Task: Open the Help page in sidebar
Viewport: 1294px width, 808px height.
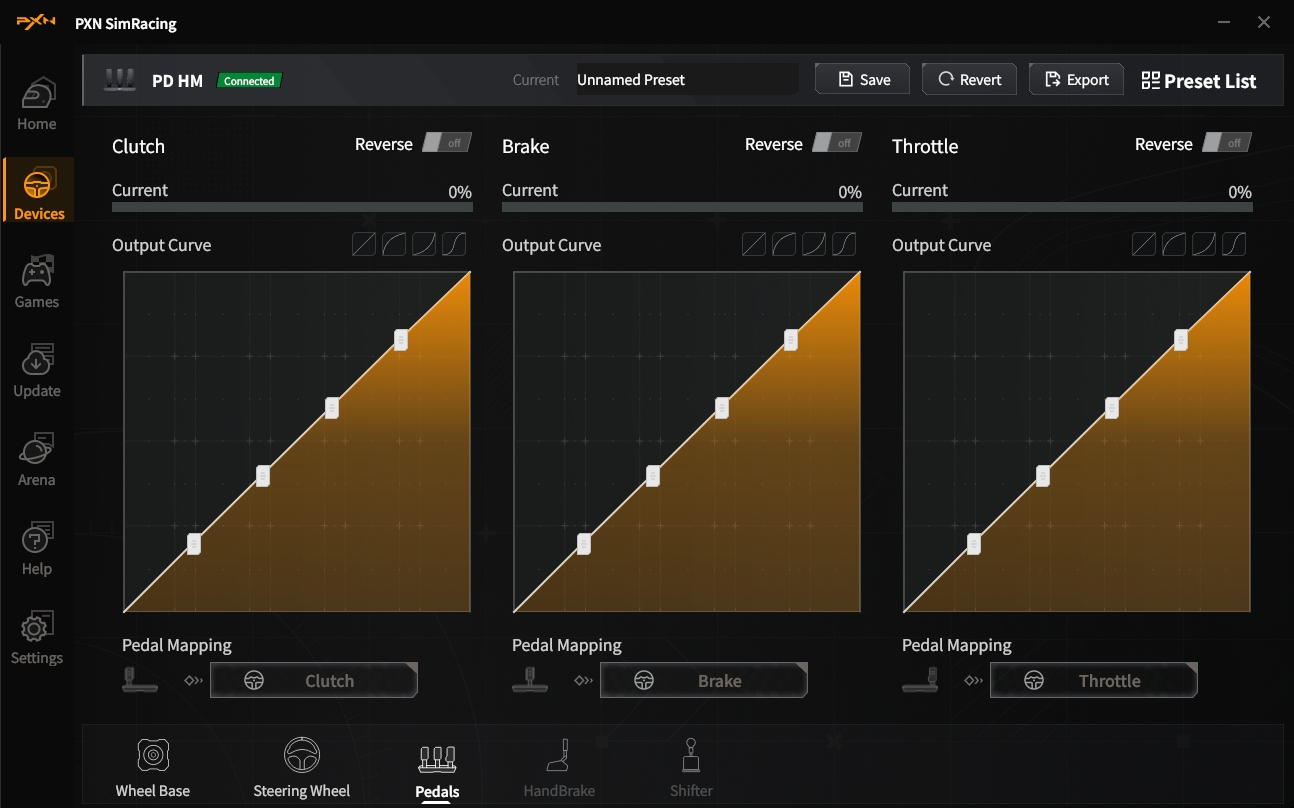Action: [37, 549]
